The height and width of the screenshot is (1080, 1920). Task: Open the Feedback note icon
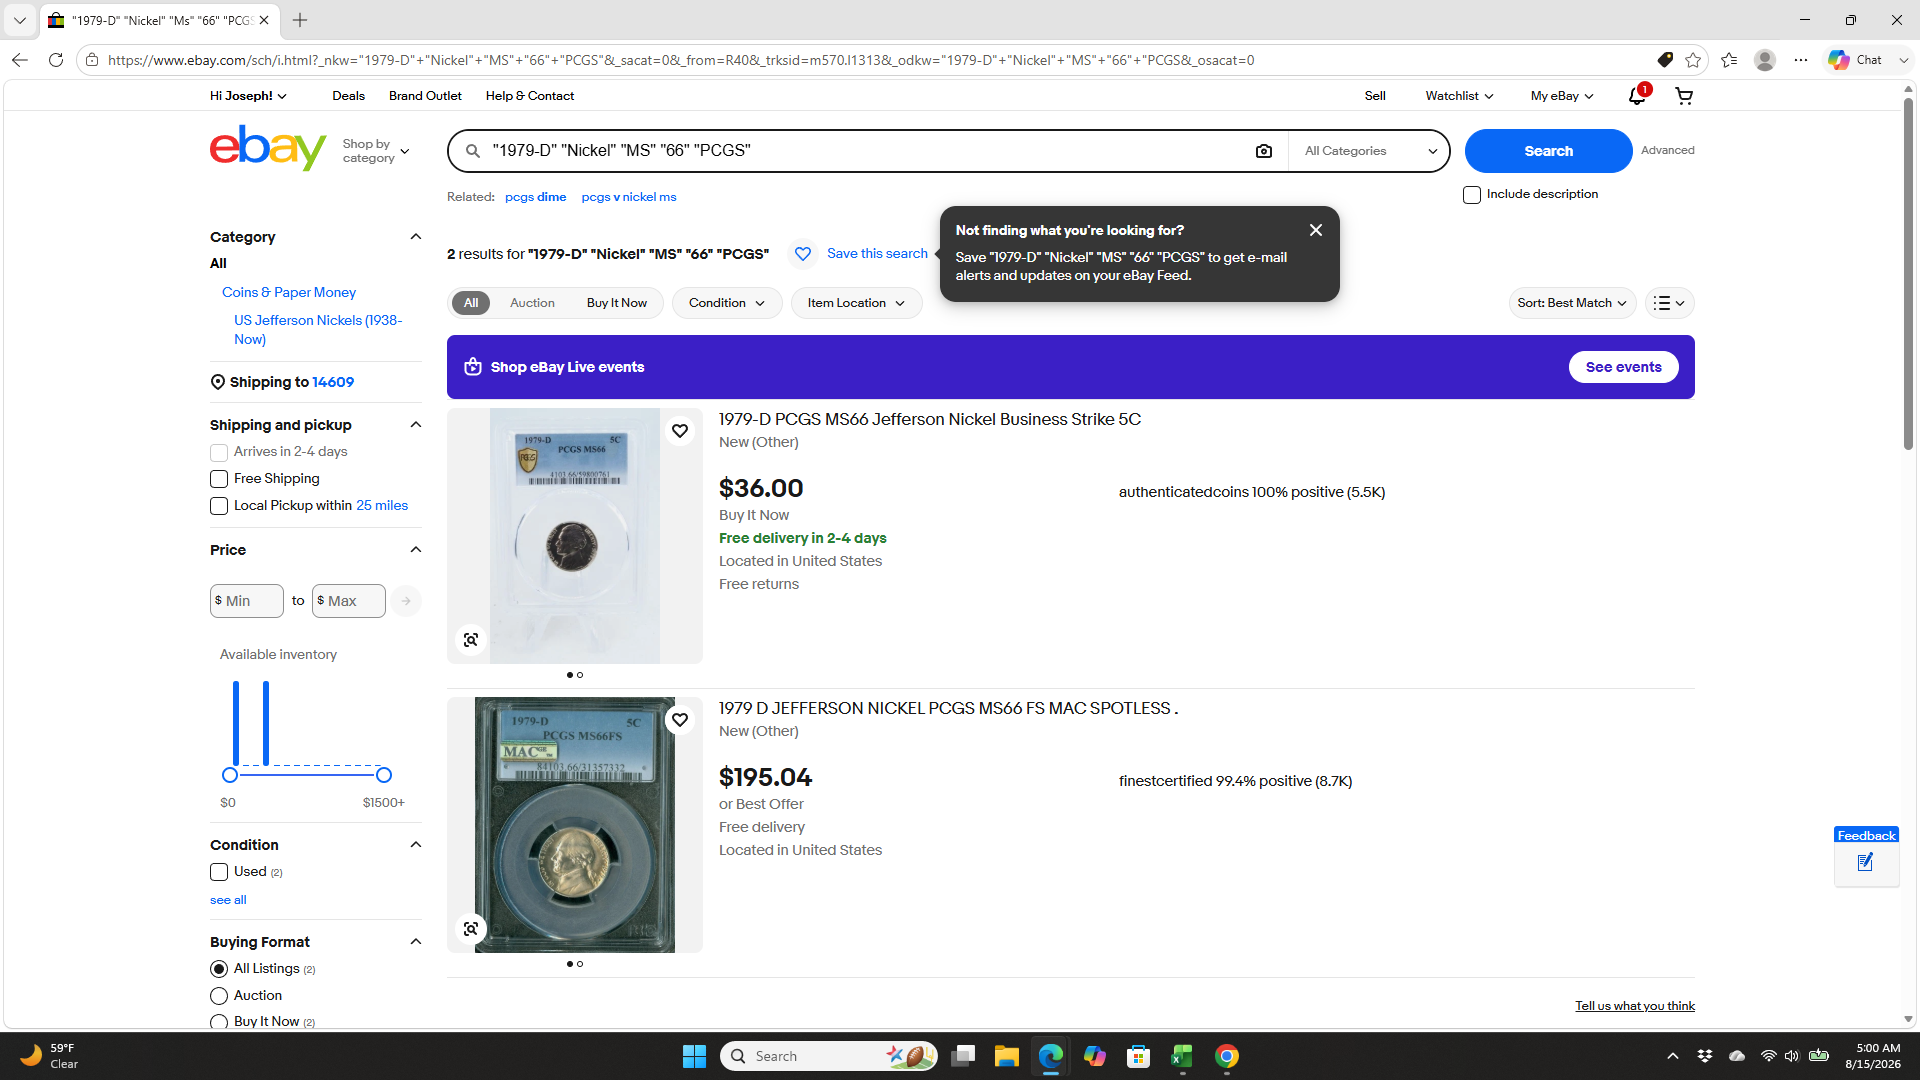[x=1866, y=862]
